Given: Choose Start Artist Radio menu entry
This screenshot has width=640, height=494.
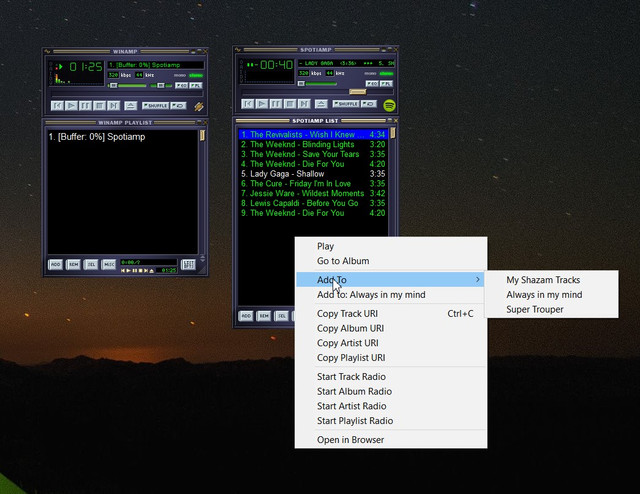Looking at the screenshot, I should tap(391, 406).
